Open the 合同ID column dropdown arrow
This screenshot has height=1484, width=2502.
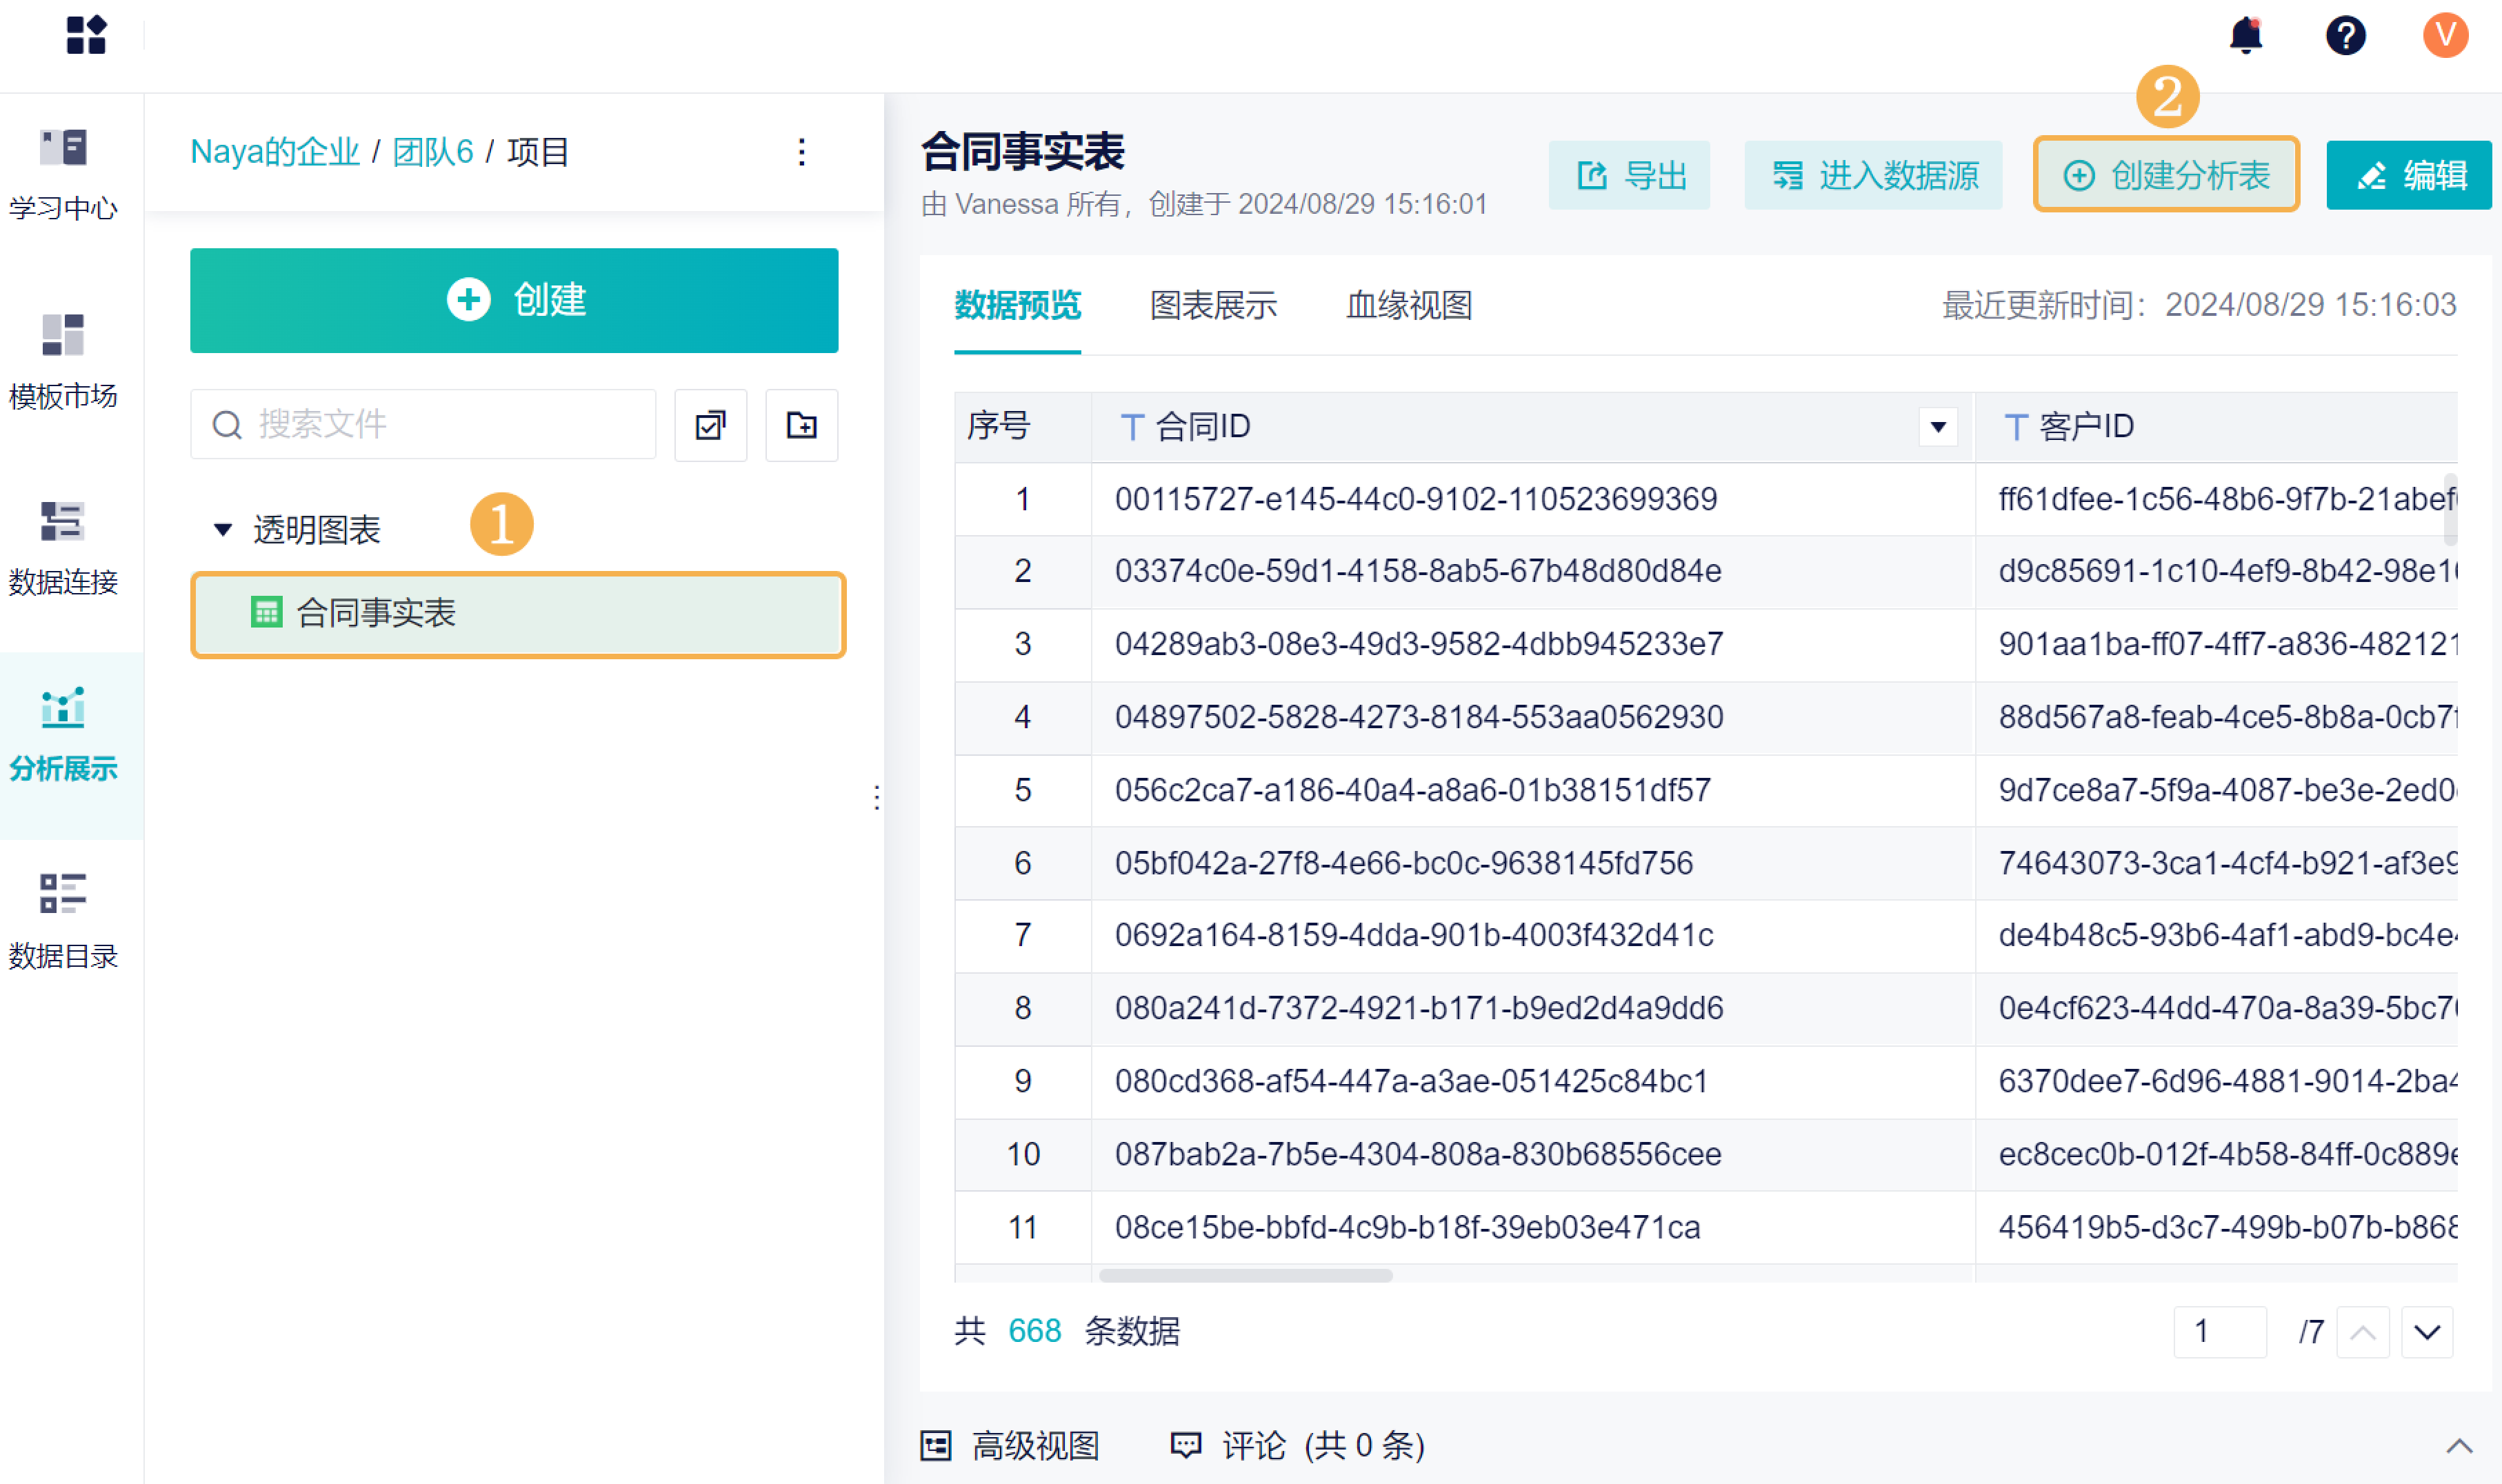1937,427
